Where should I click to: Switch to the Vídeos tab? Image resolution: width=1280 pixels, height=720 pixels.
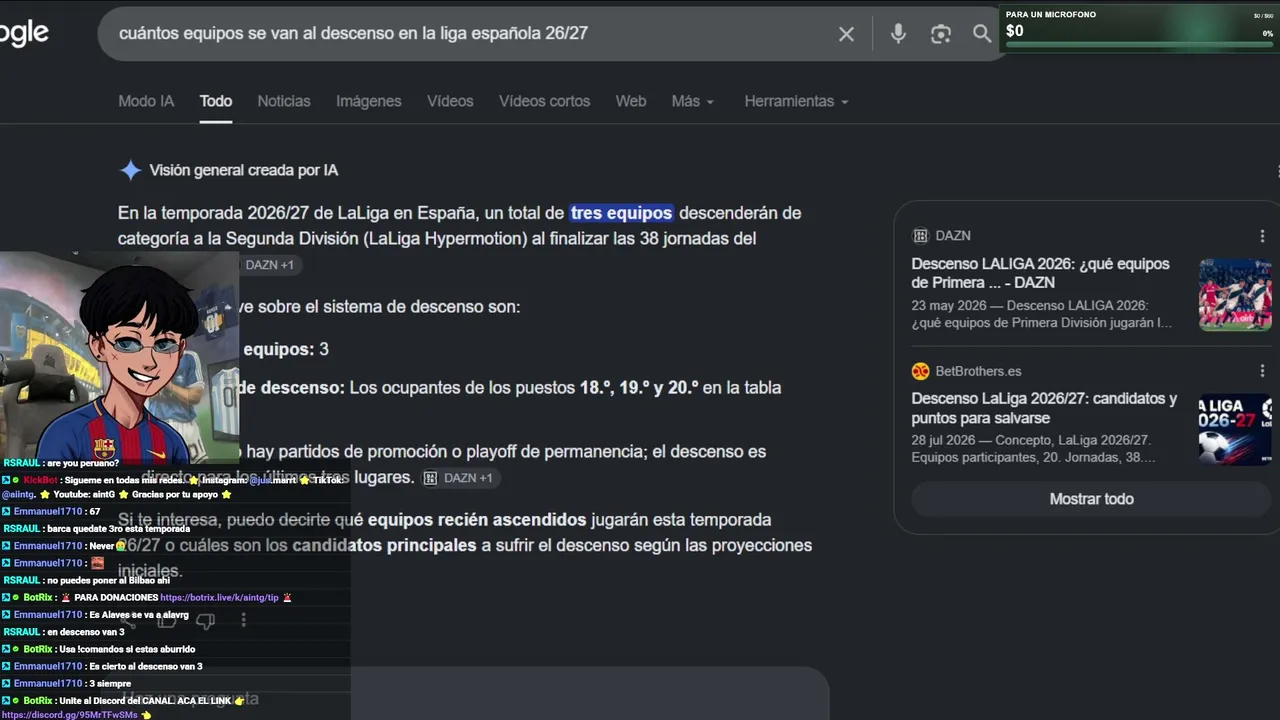click(450, 101)
